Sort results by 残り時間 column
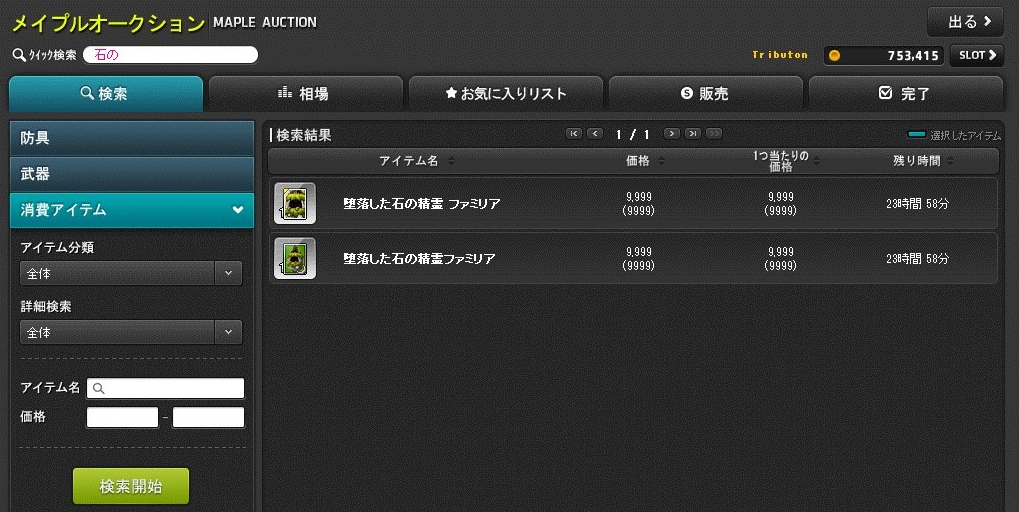This screenshot has width=1019, height=512. 923,160
